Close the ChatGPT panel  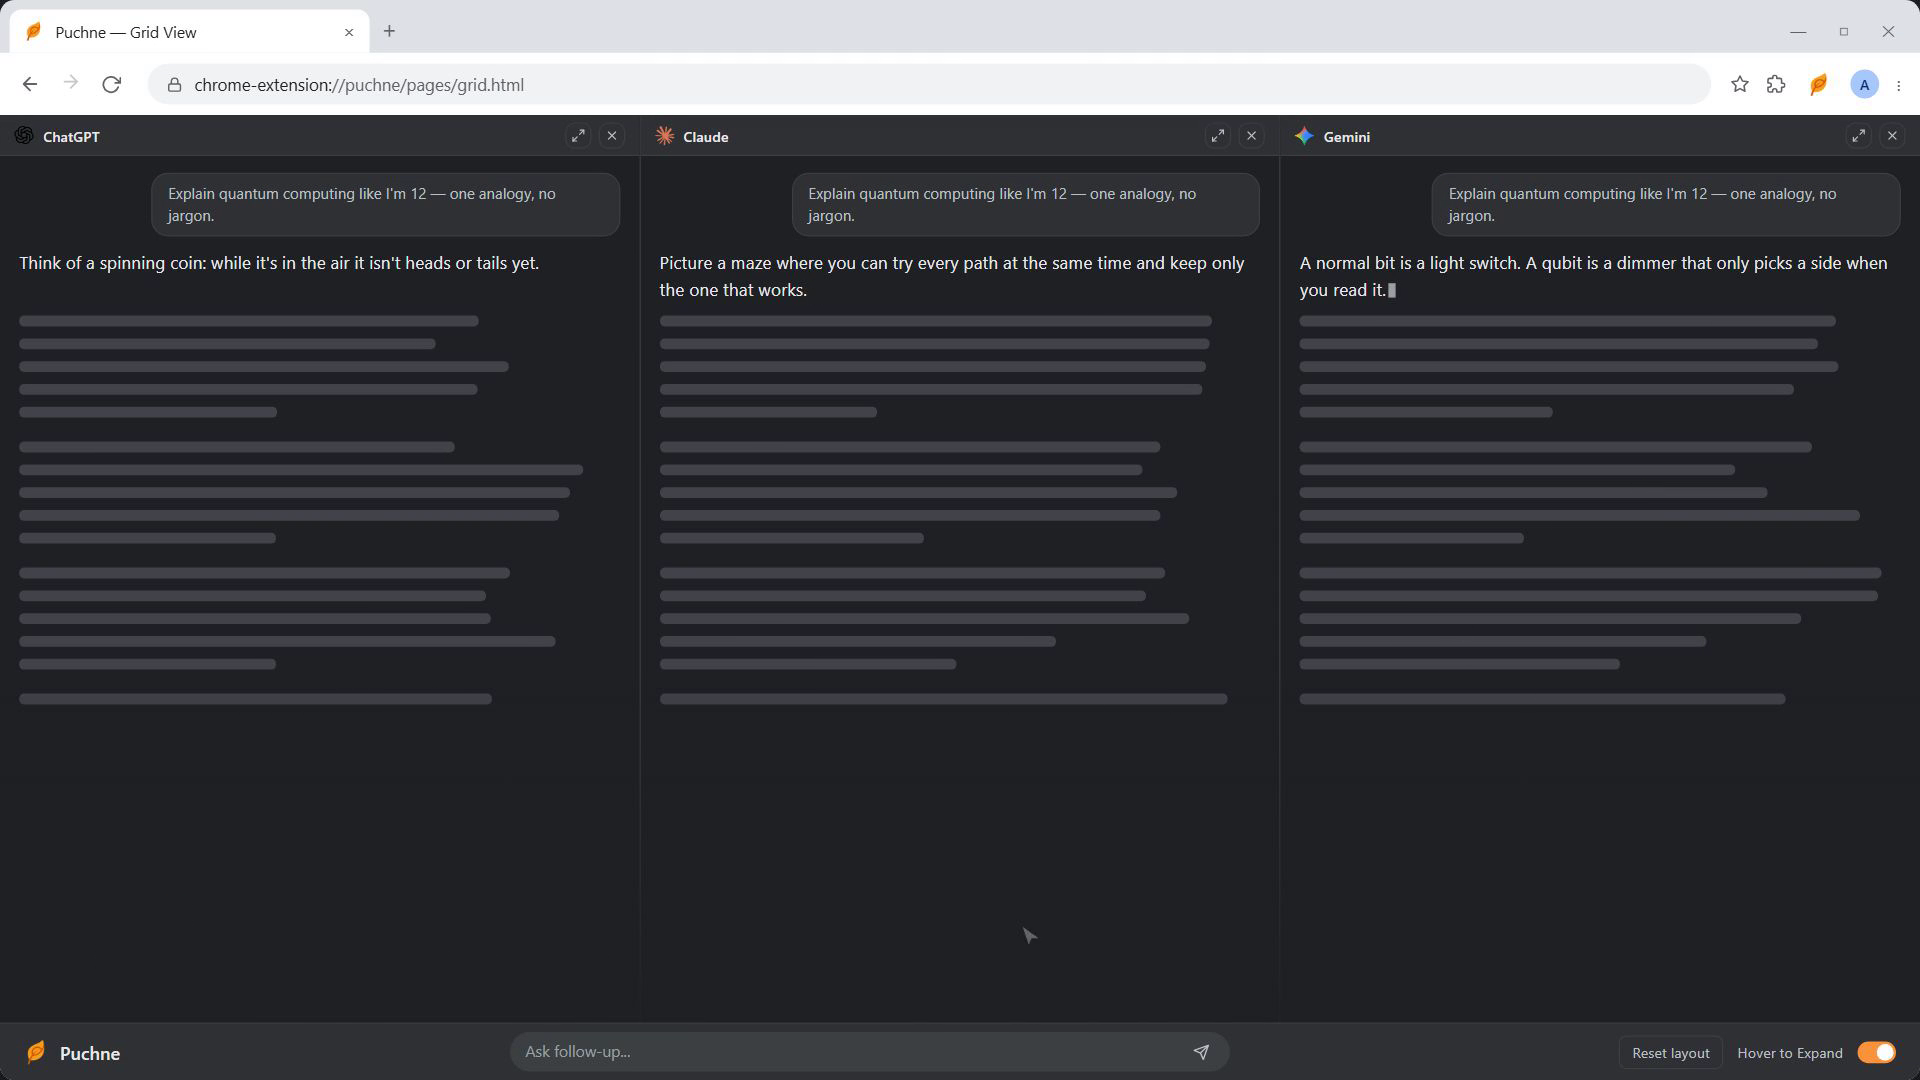(612, 136)
